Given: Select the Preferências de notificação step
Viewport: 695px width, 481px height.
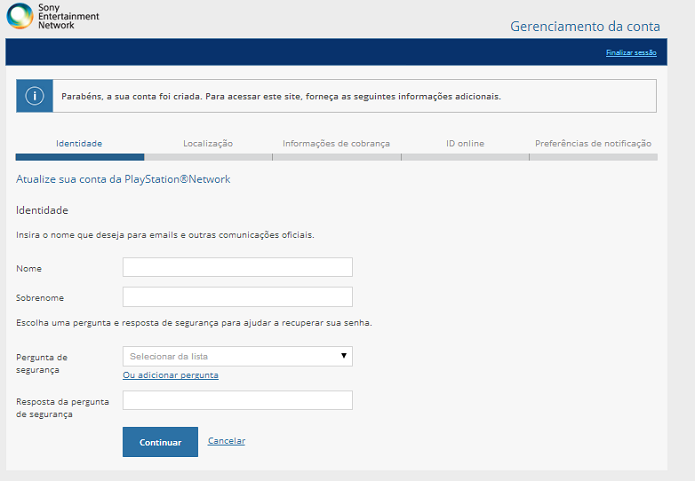Looking at the screenshot, I should 593,144.
